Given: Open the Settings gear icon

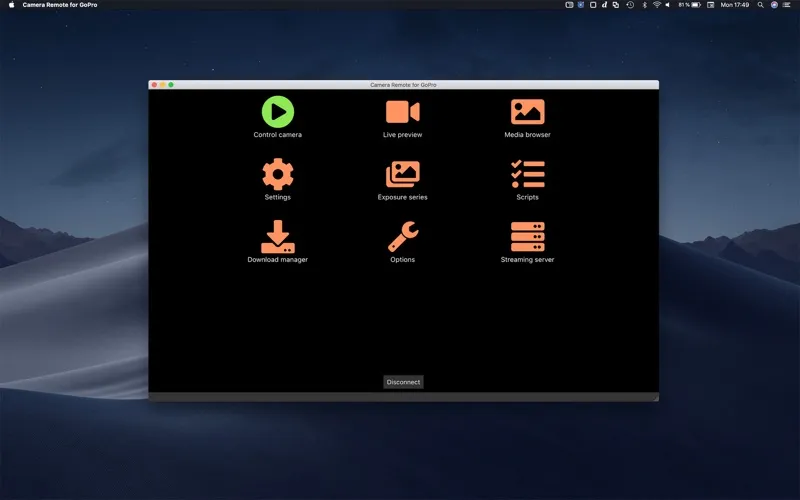Looking at the screenshot, I should pyautogui.click(x=278, y=174).
